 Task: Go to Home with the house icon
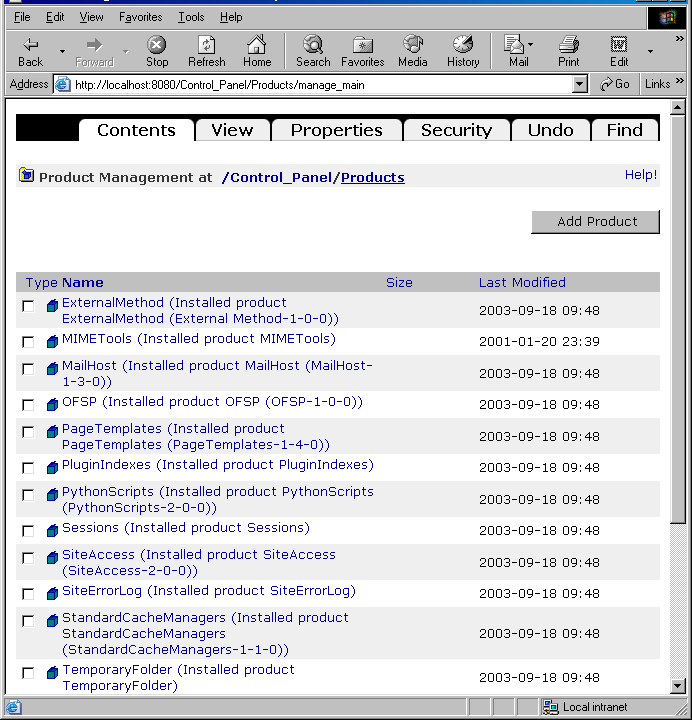click(x=256, y=45)
